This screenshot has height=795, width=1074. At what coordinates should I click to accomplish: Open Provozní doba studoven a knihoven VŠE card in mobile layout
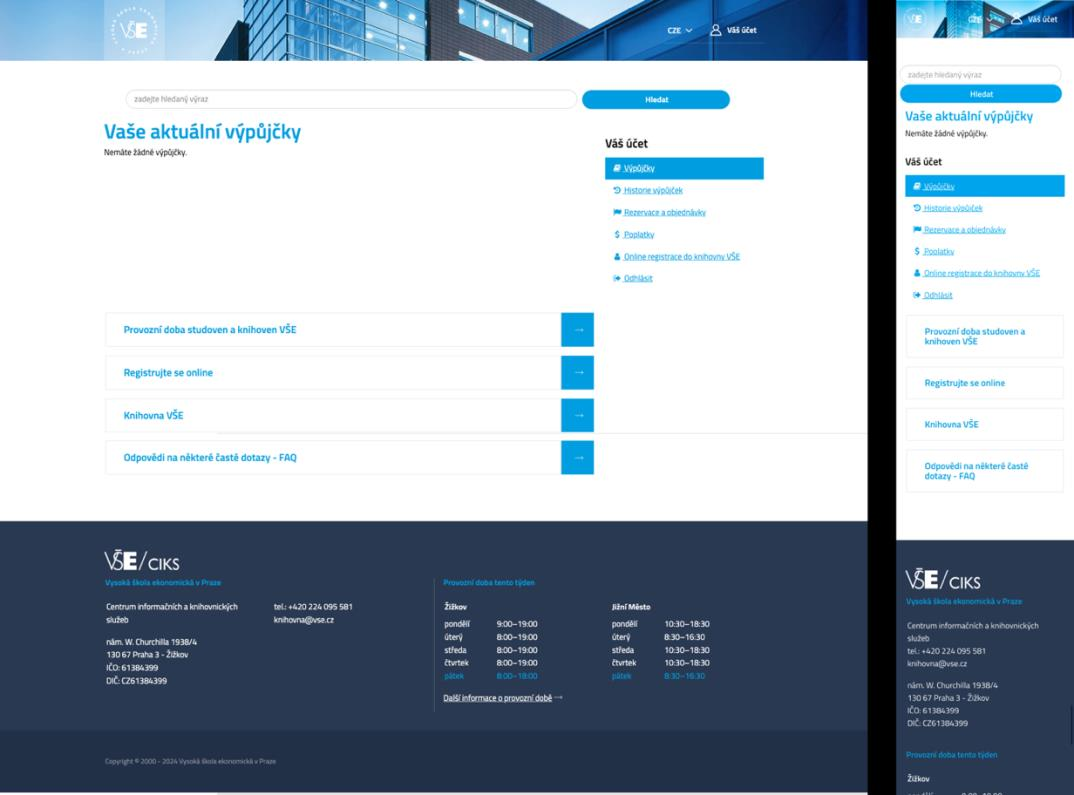click(984, 336)
